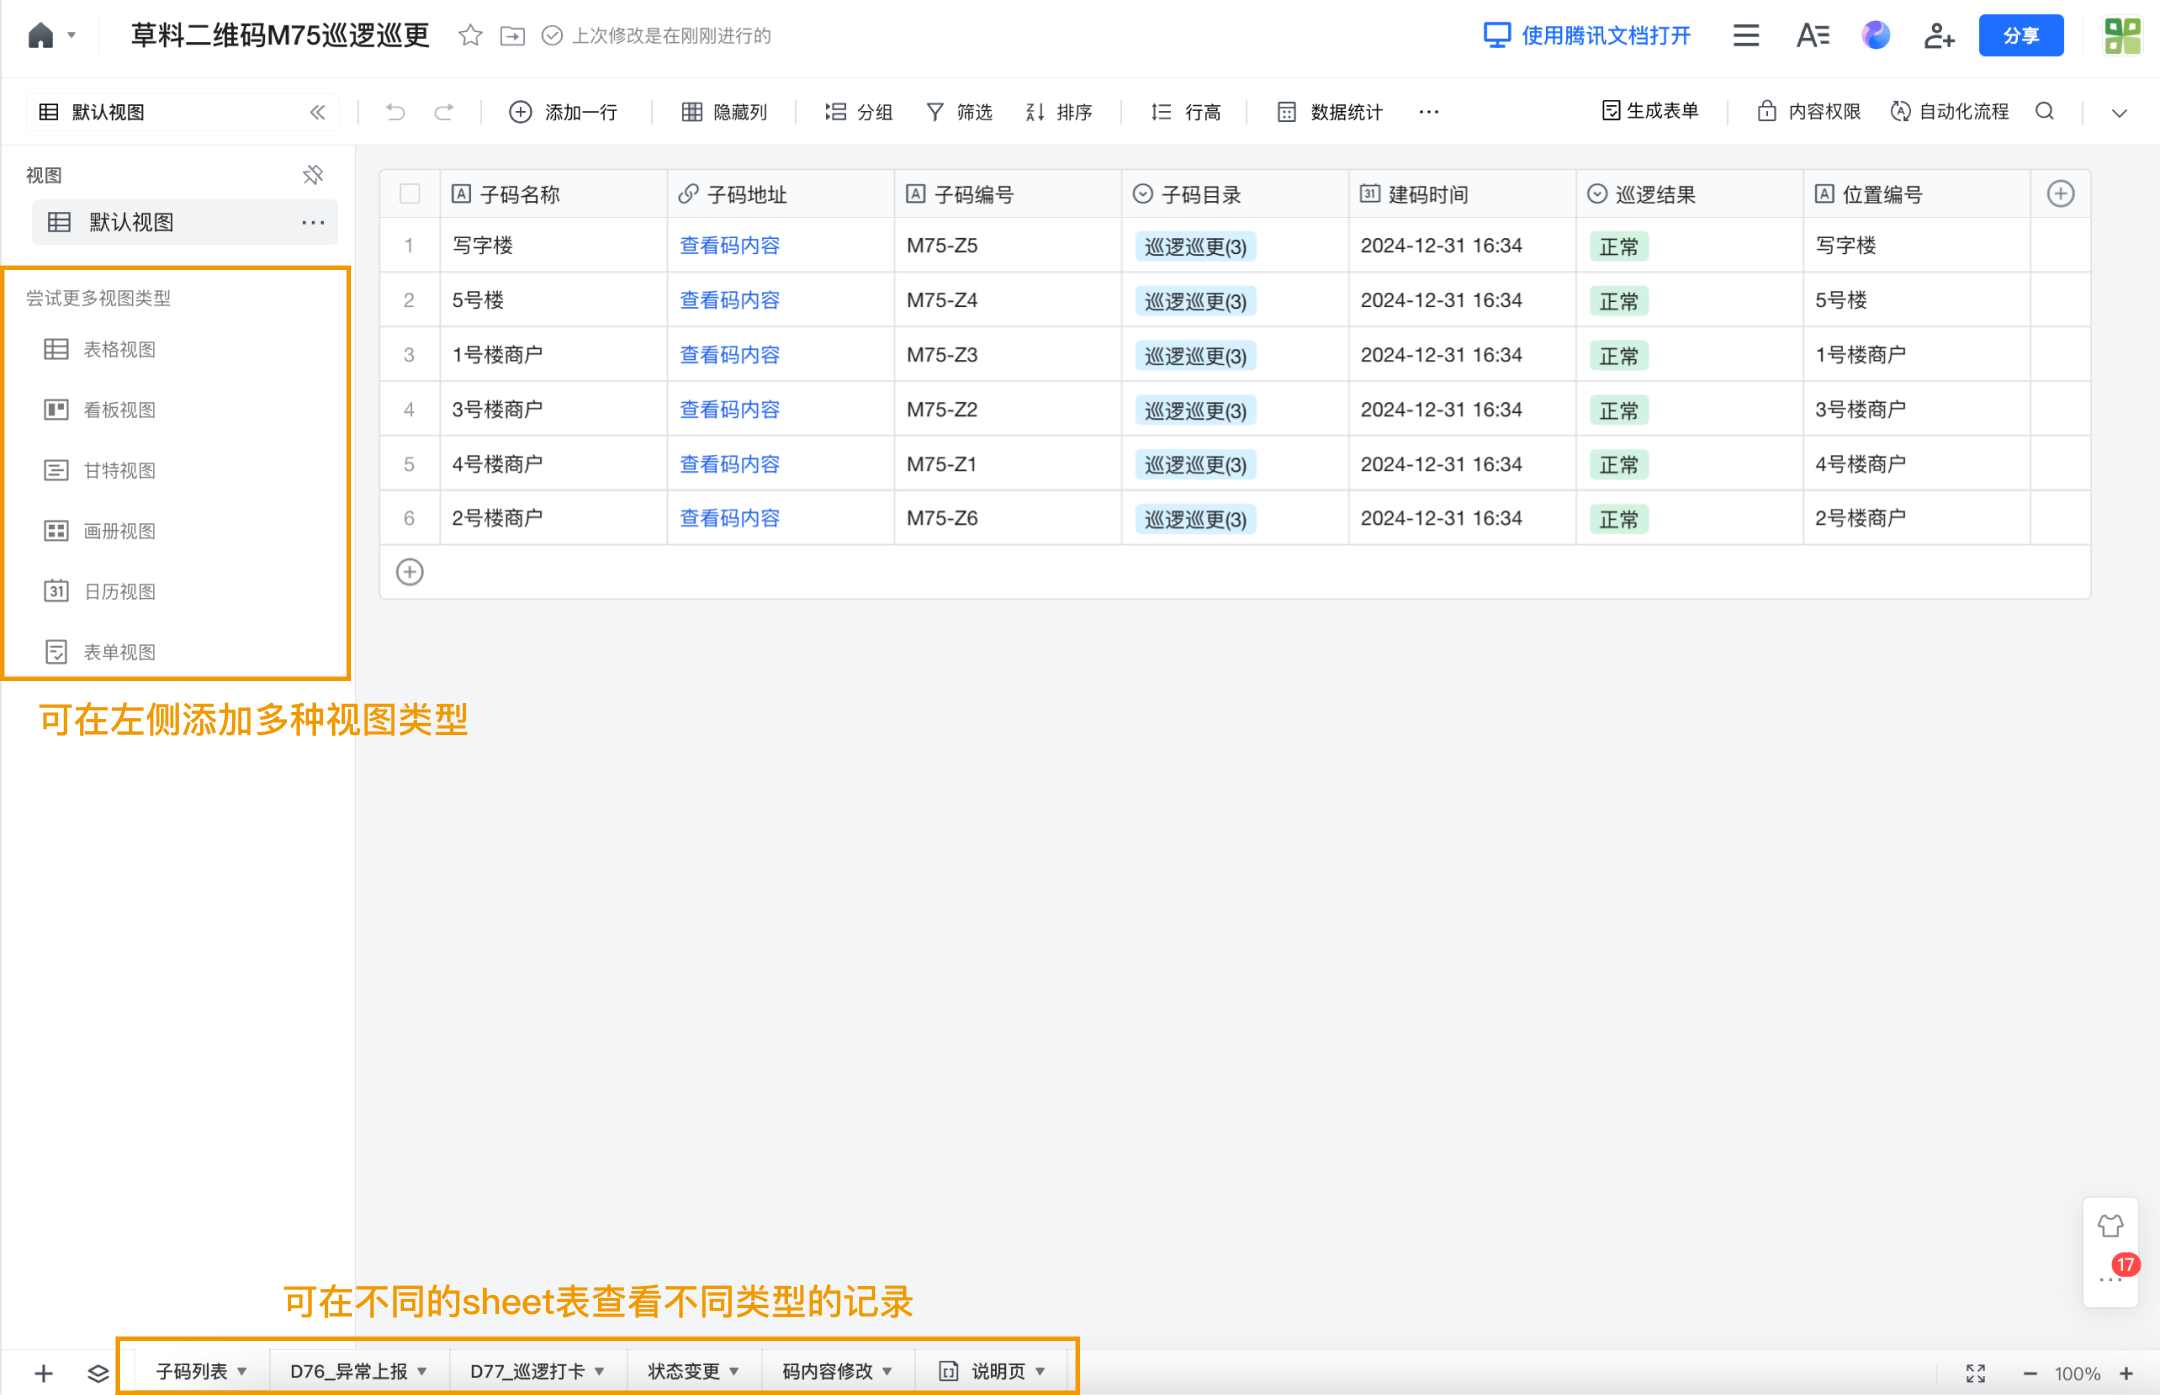Open 状态变更 sheet dropdown arrow
Viewport: 2160px width, 1395px height.
click(734, 1371)
